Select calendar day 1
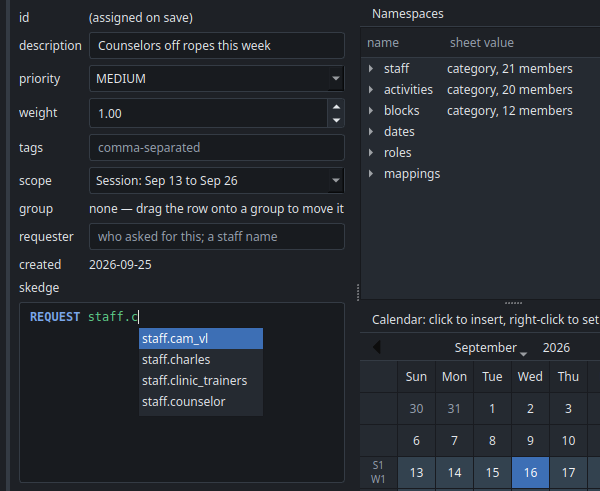 tap(492, 409)
